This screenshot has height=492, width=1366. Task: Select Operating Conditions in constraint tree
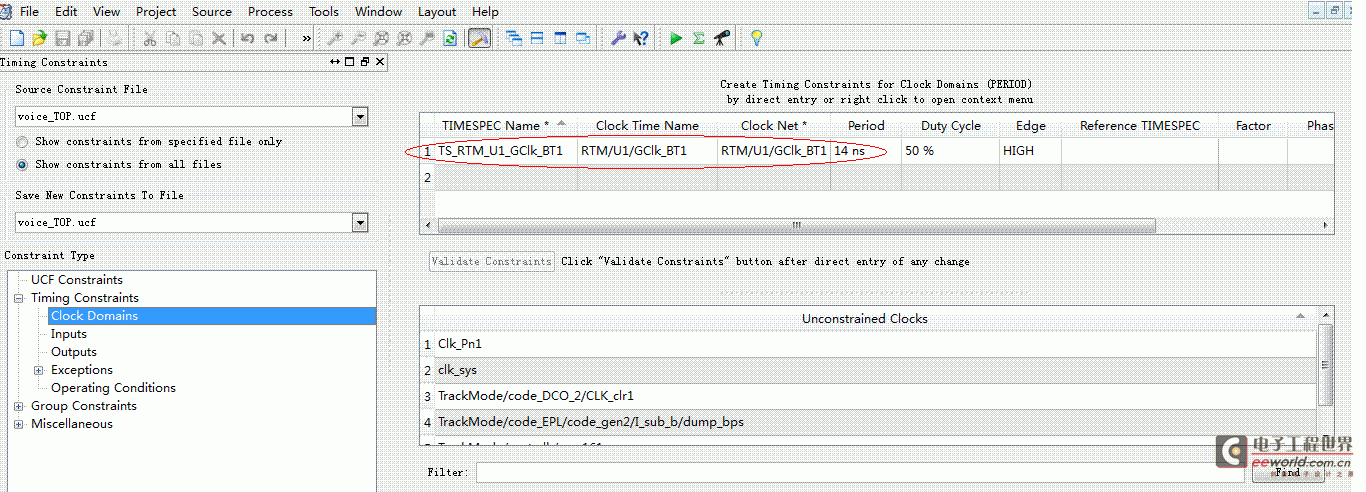(113, 388)
